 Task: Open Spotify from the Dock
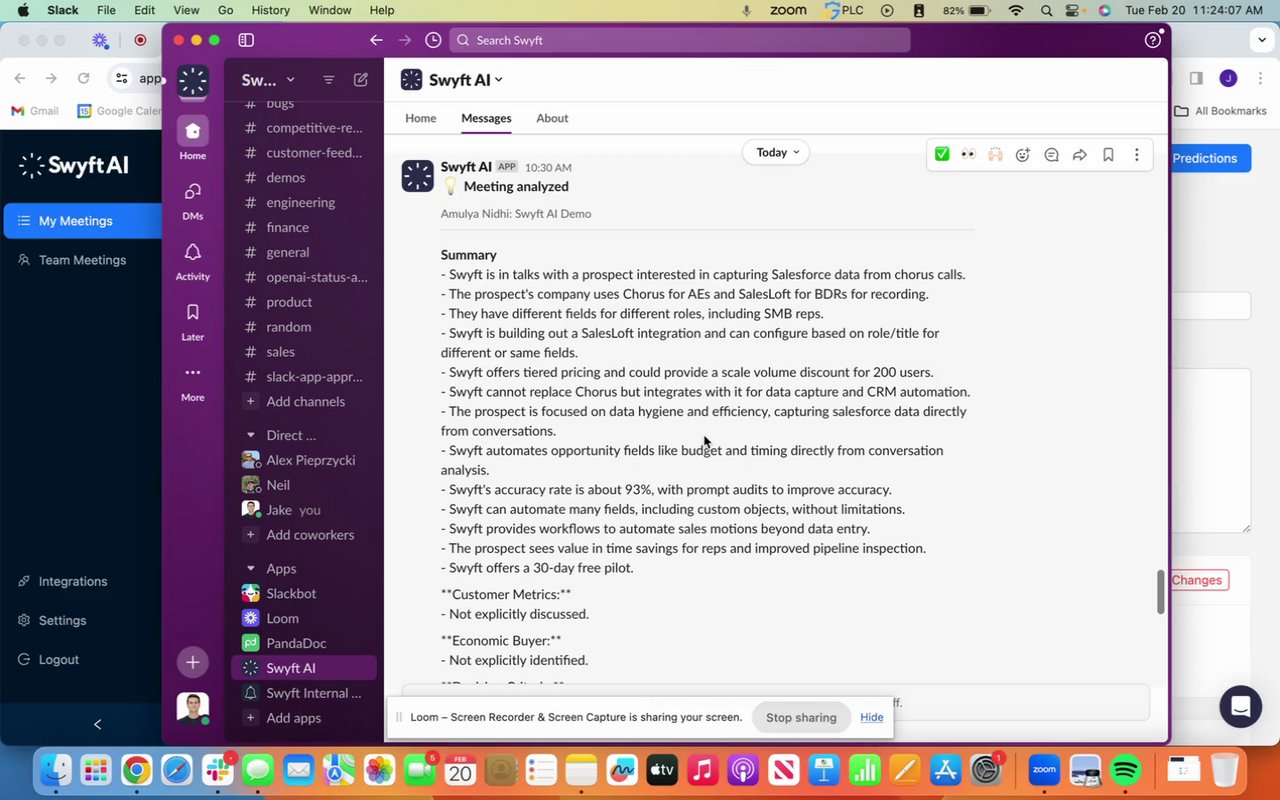coord(1126,770)
